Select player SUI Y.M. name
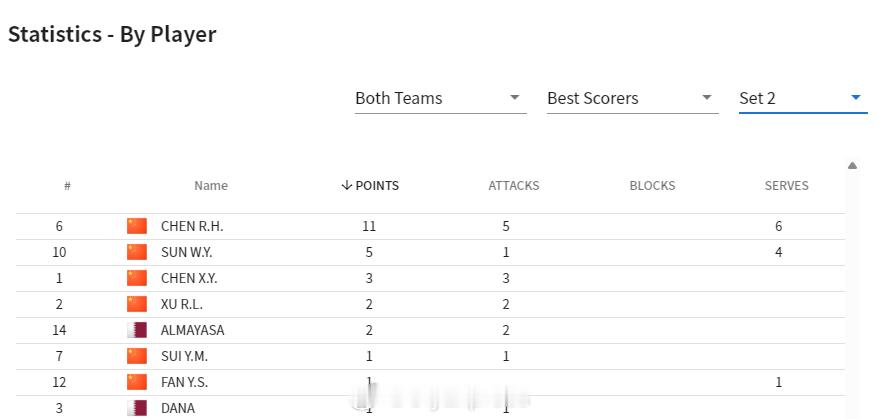This screenshot has width=882, height=419. (184, 356)
